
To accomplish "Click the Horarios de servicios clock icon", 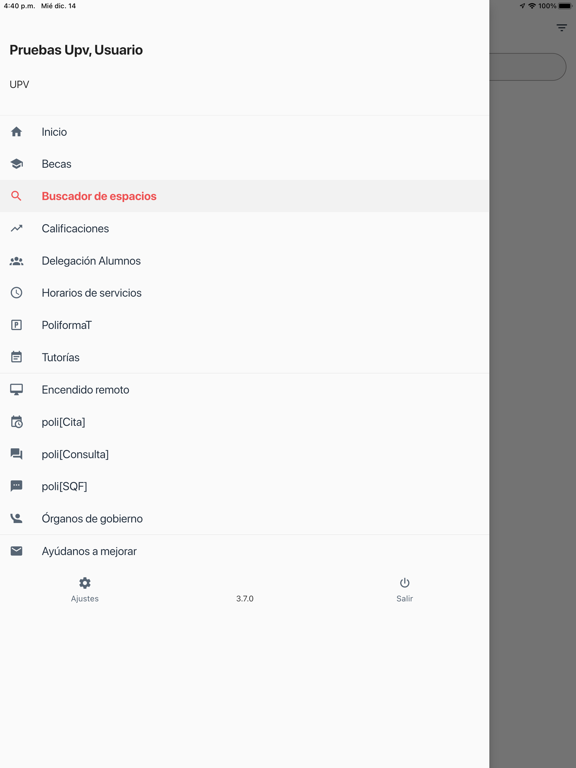I will [x=16, y=293].
